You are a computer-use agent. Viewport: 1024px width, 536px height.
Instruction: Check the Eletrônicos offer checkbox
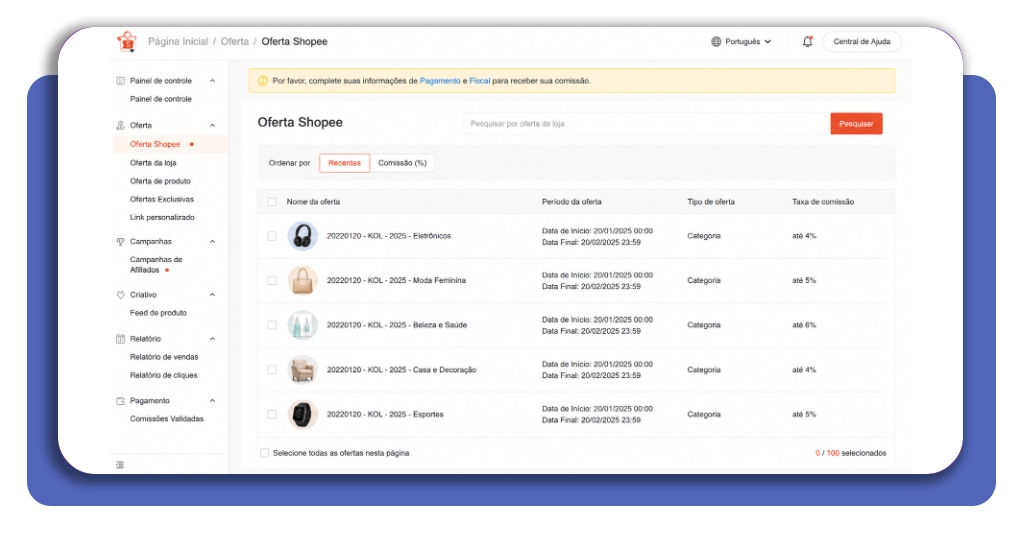272,236
